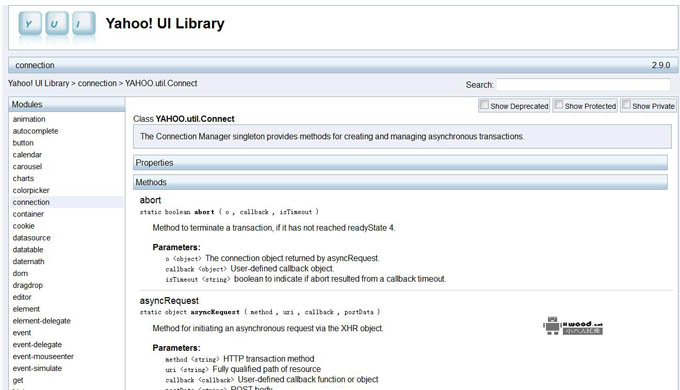Click the Search input field
680x390 pixels.
[583, 85]
